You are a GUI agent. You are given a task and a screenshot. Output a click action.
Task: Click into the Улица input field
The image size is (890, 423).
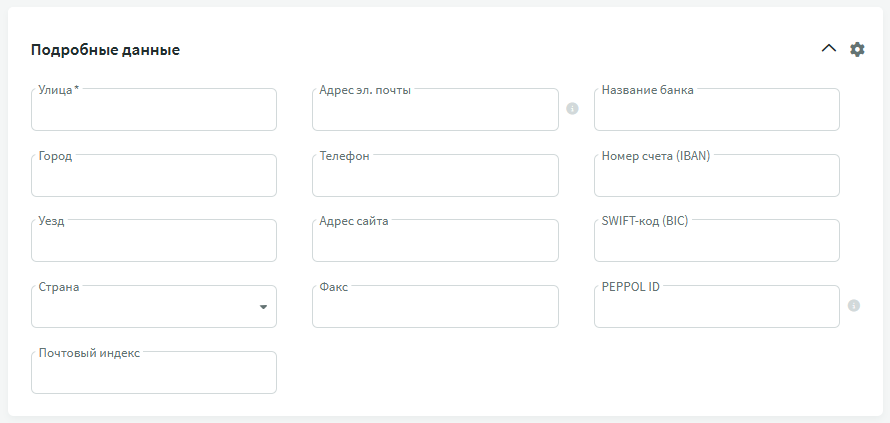(153, 112)
